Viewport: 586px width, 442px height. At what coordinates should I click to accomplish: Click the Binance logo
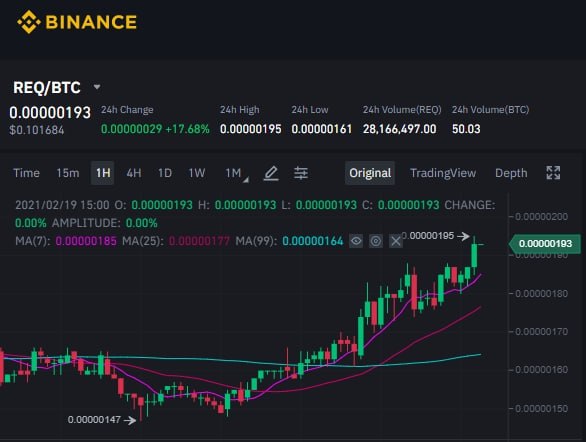(77, 22)
